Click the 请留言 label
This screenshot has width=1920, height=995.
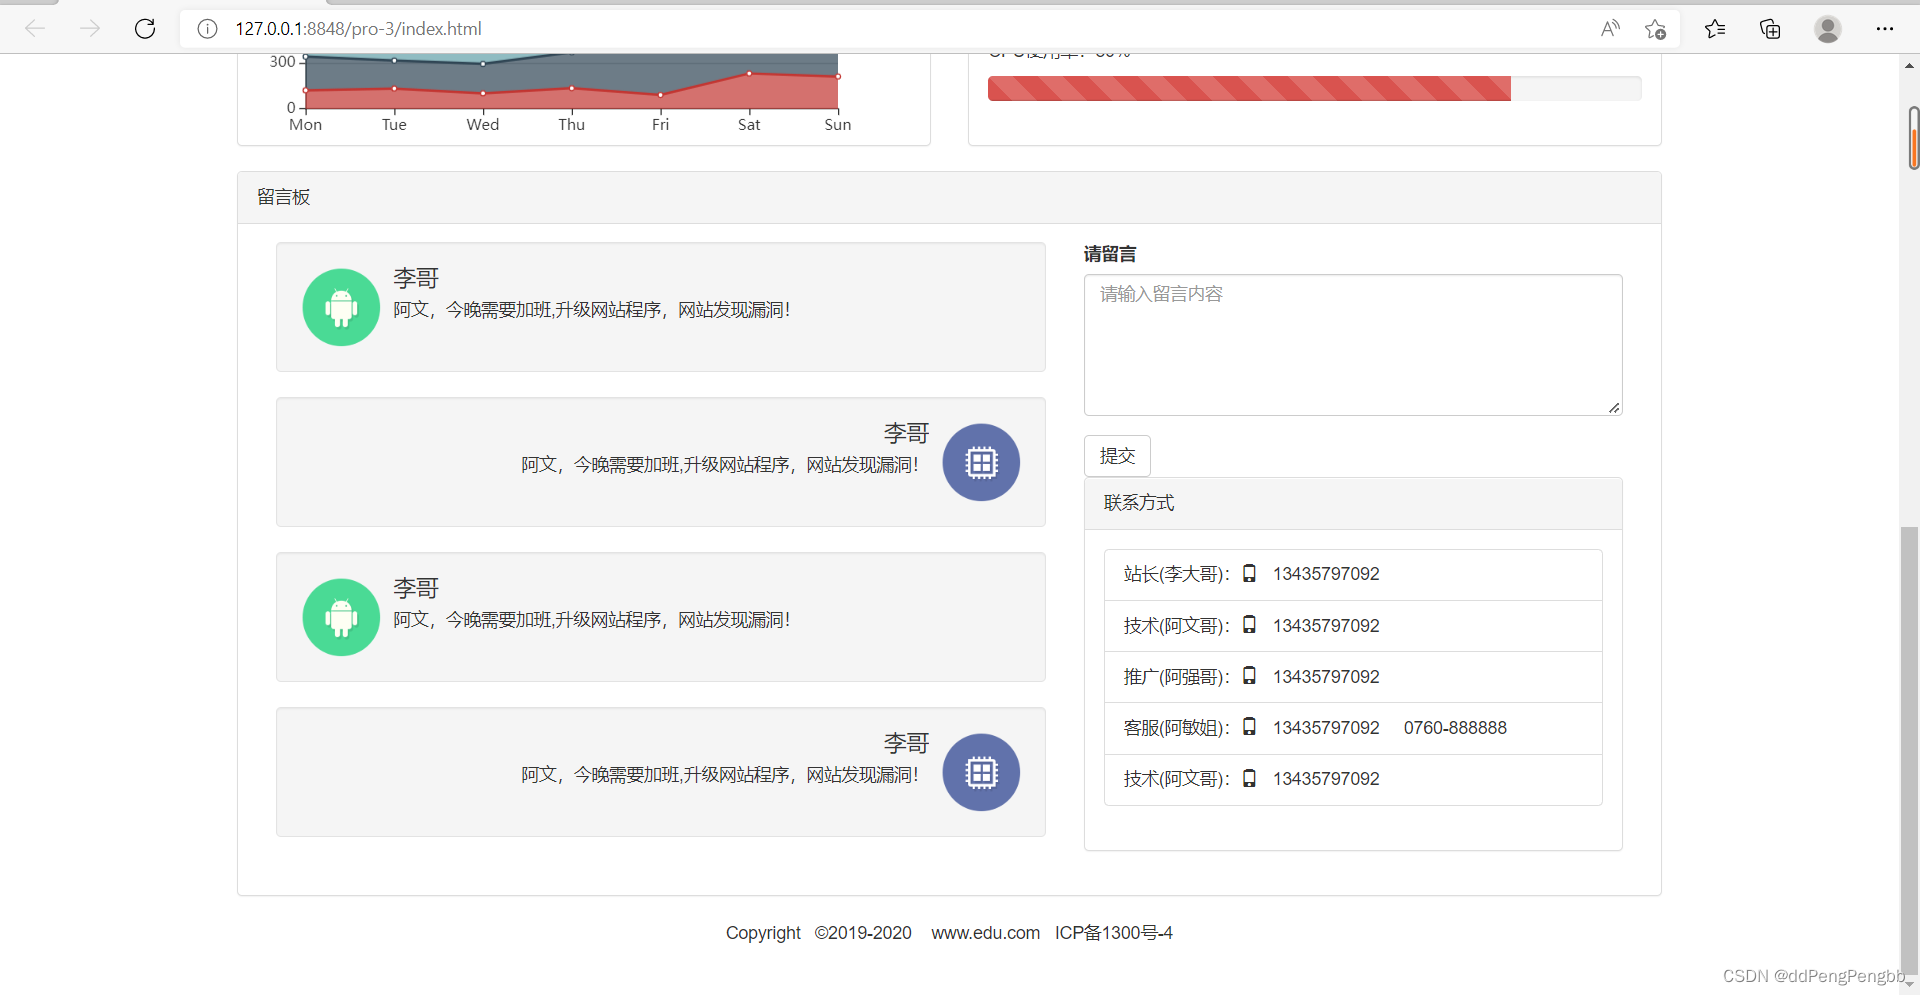click(x=1110, y=254)
